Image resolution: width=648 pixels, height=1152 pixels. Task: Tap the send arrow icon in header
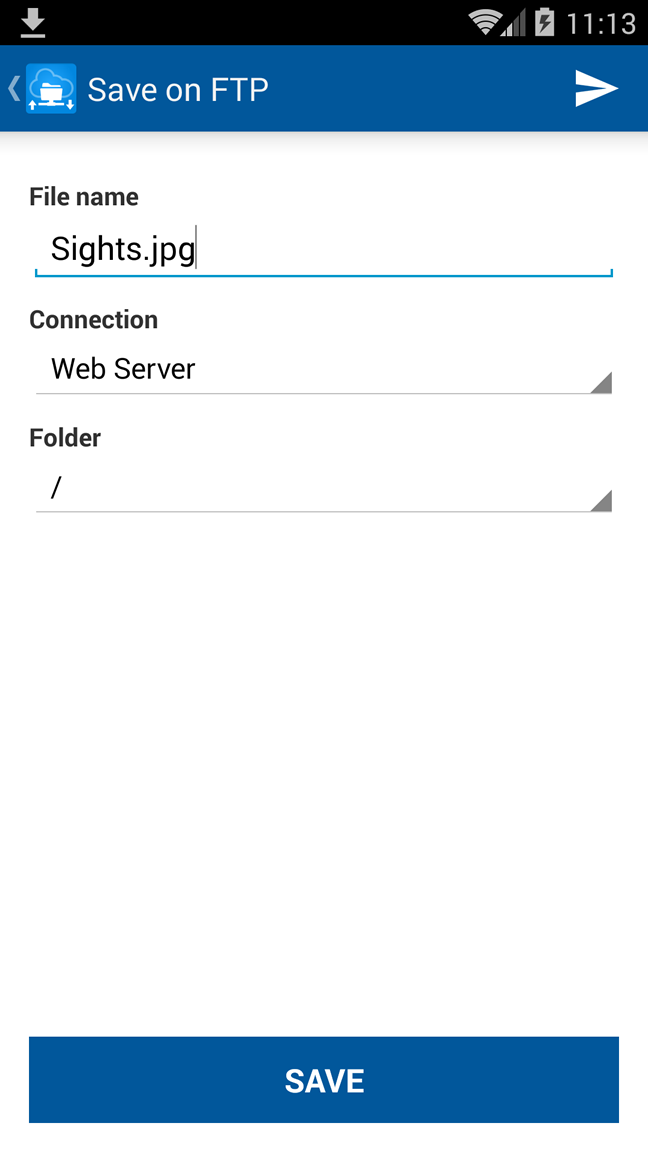596,89
